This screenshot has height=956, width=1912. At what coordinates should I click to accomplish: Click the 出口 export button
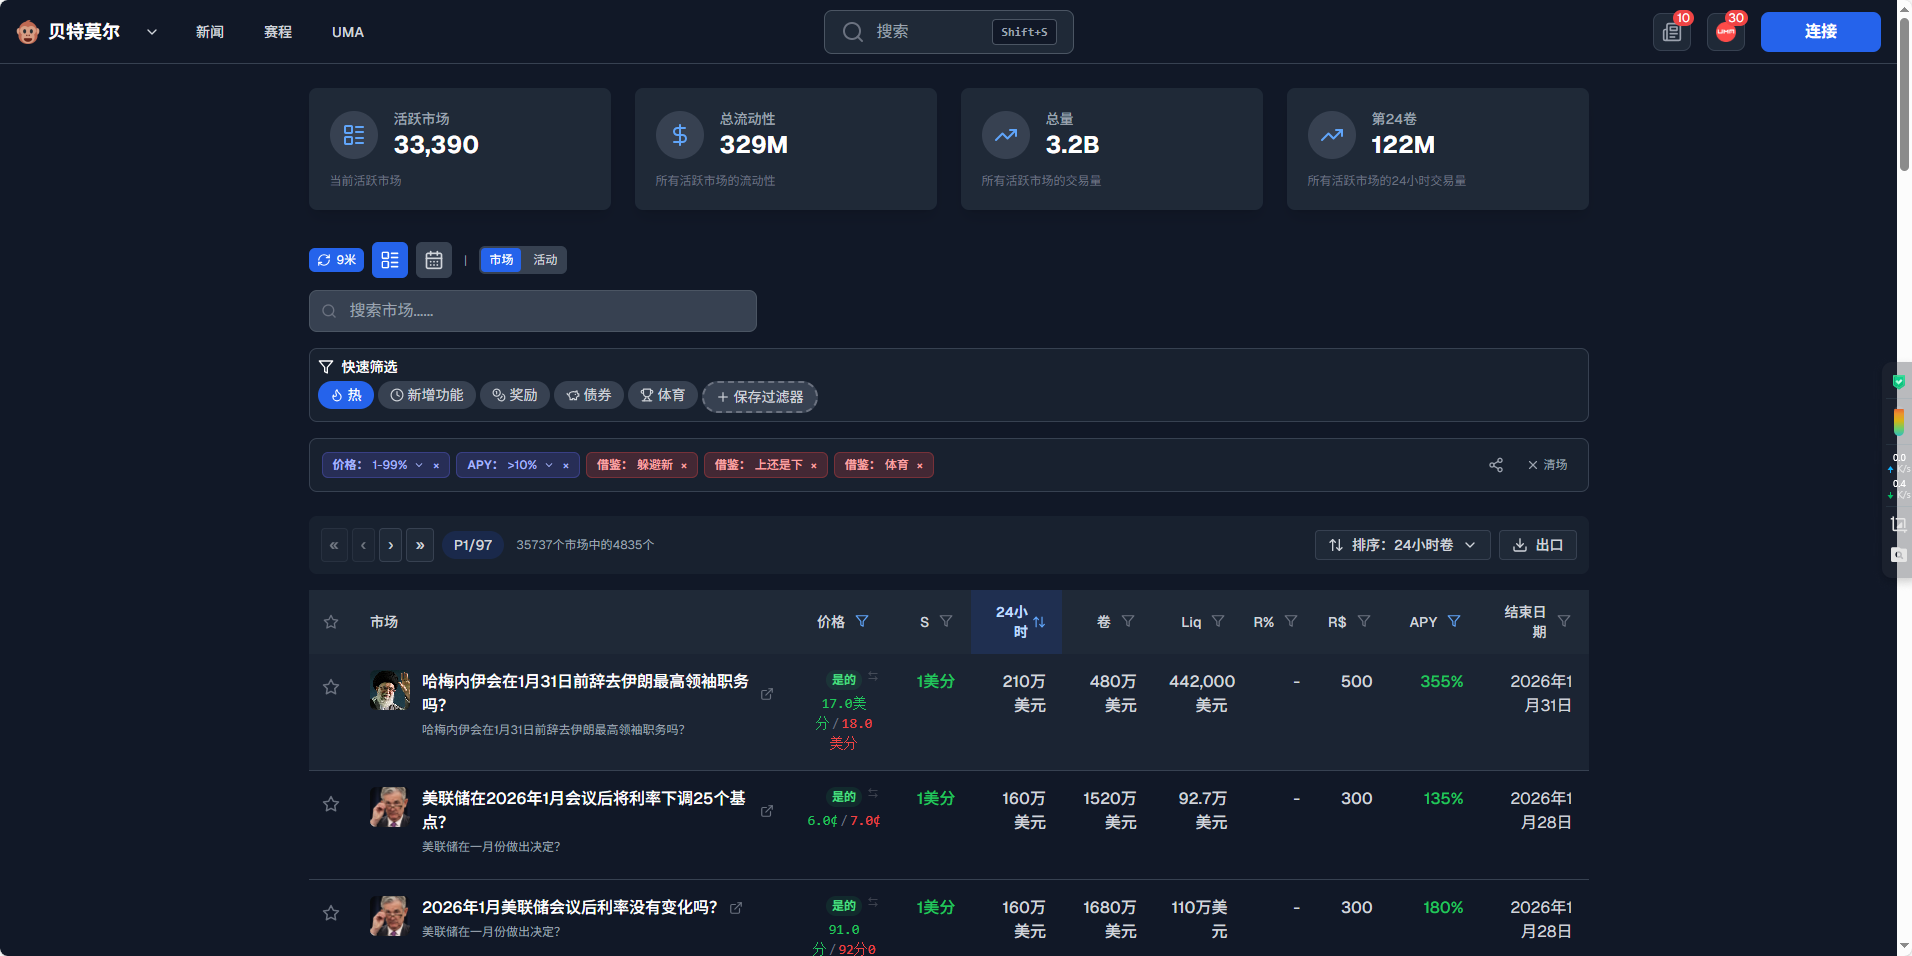click(x=1537, y=545)
